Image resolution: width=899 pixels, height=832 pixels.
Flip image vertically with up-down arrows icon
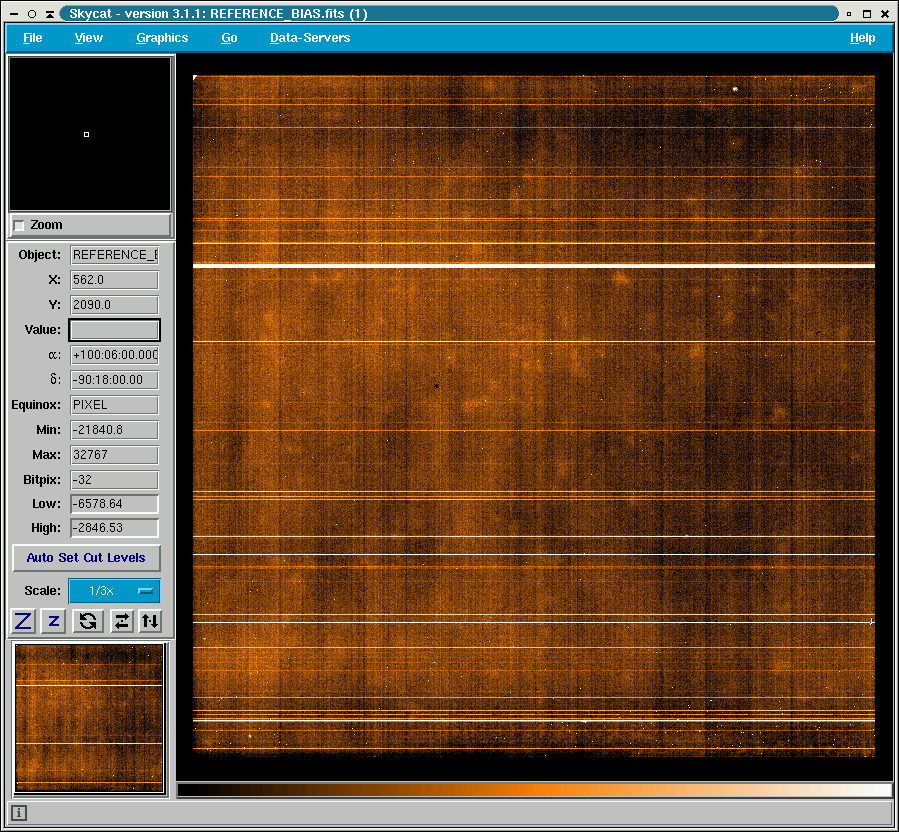point(150,621)
